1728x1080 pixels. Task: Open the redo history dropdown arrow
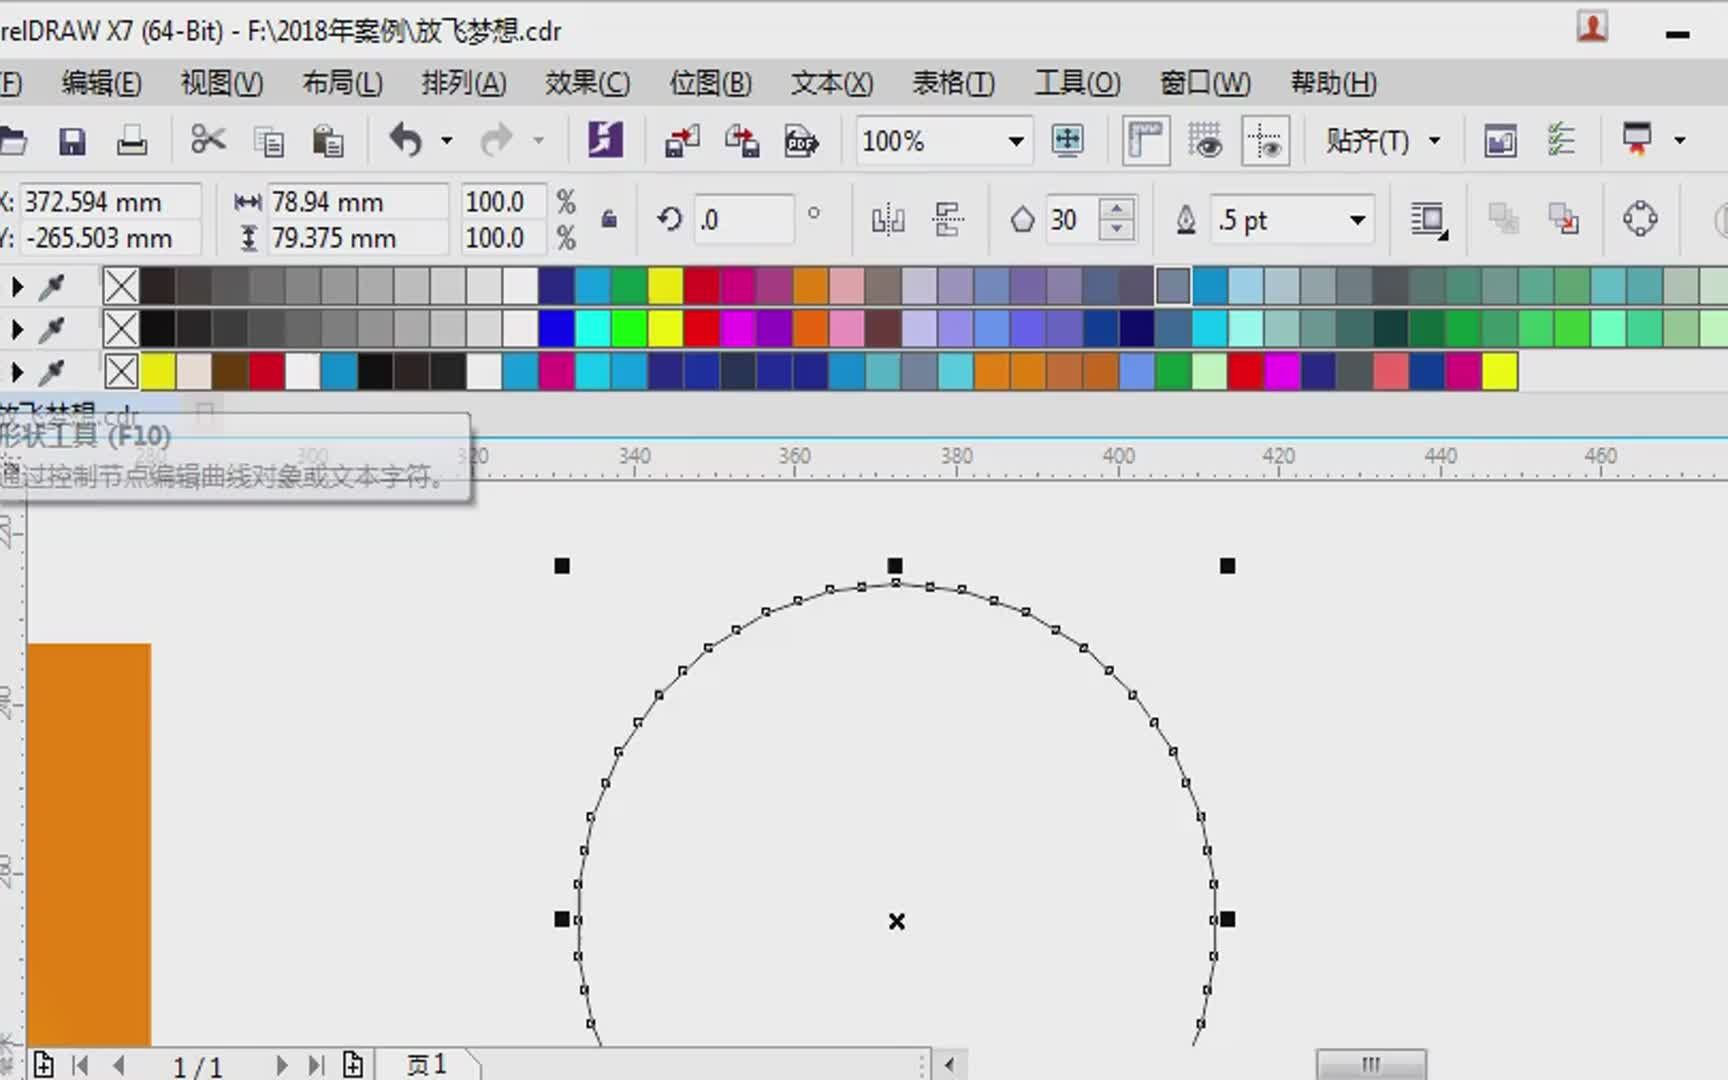coord(538,141)
